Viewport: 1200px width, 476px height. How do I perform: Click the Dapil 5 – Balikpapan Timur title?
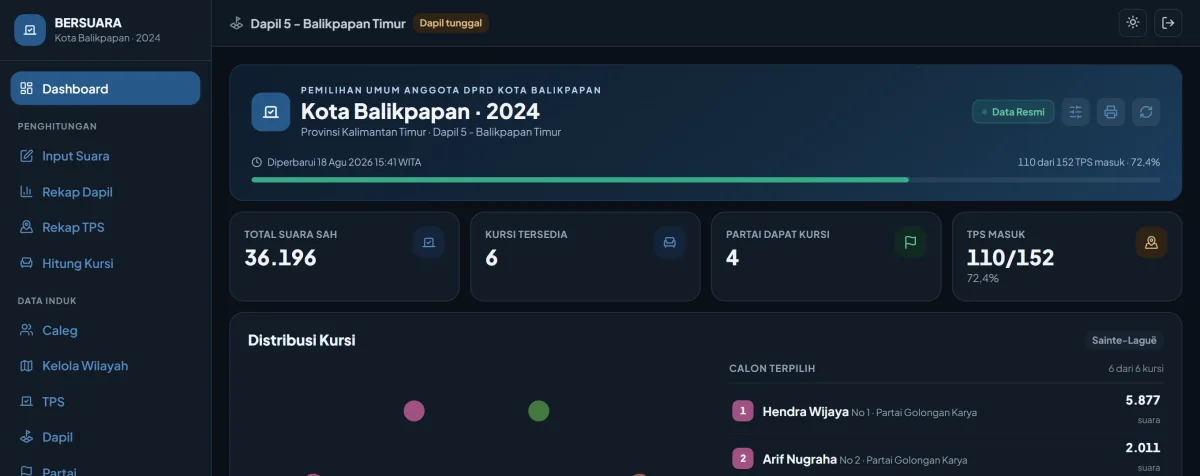coord(328,23)
